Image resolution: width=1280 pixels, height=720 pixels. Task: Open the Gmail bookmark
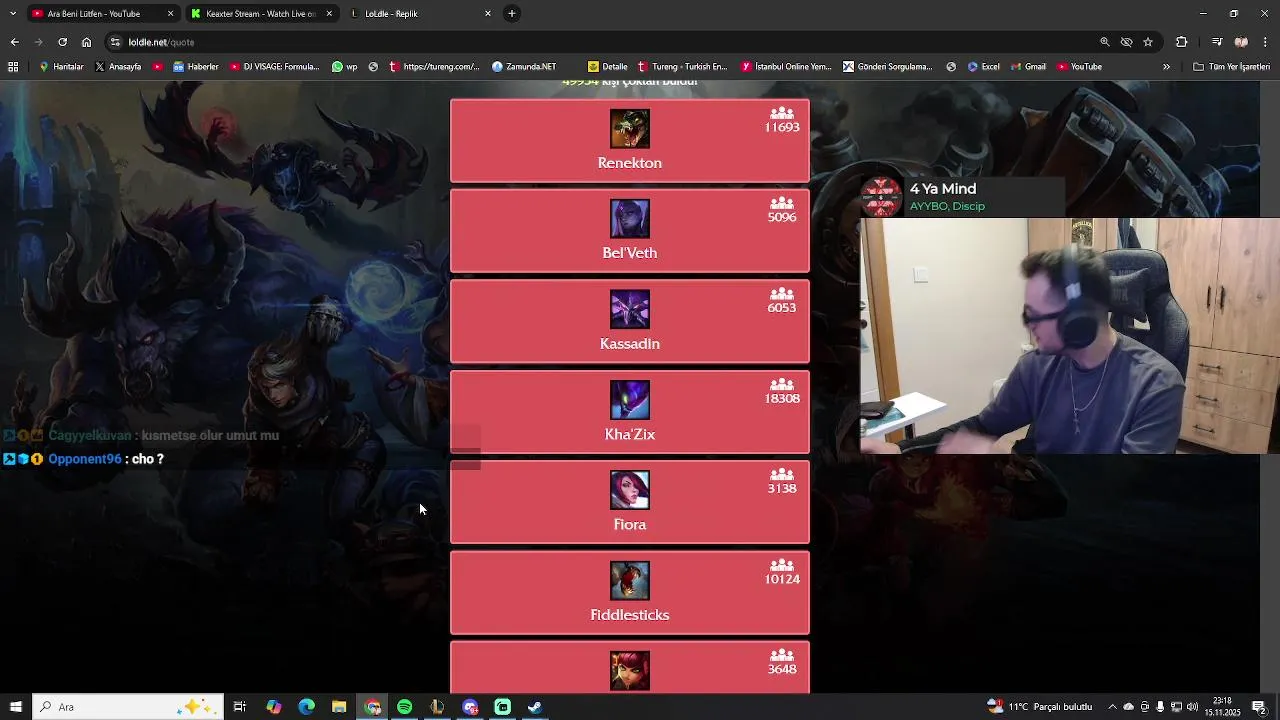click(x=1028, y=67)
